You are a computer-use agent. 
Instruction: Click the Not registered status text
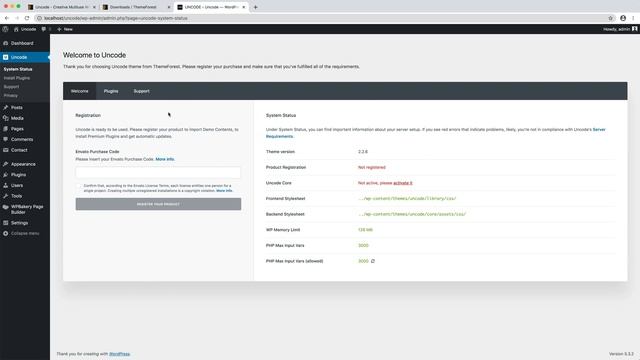point(372,167)
